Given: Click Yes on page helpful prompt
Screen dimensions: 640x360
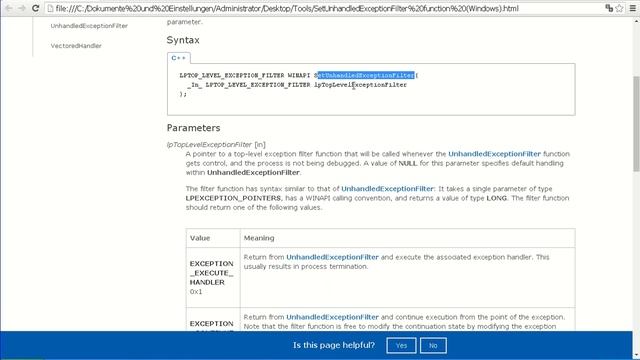Looking at the screenshot, I should [401, 345].
